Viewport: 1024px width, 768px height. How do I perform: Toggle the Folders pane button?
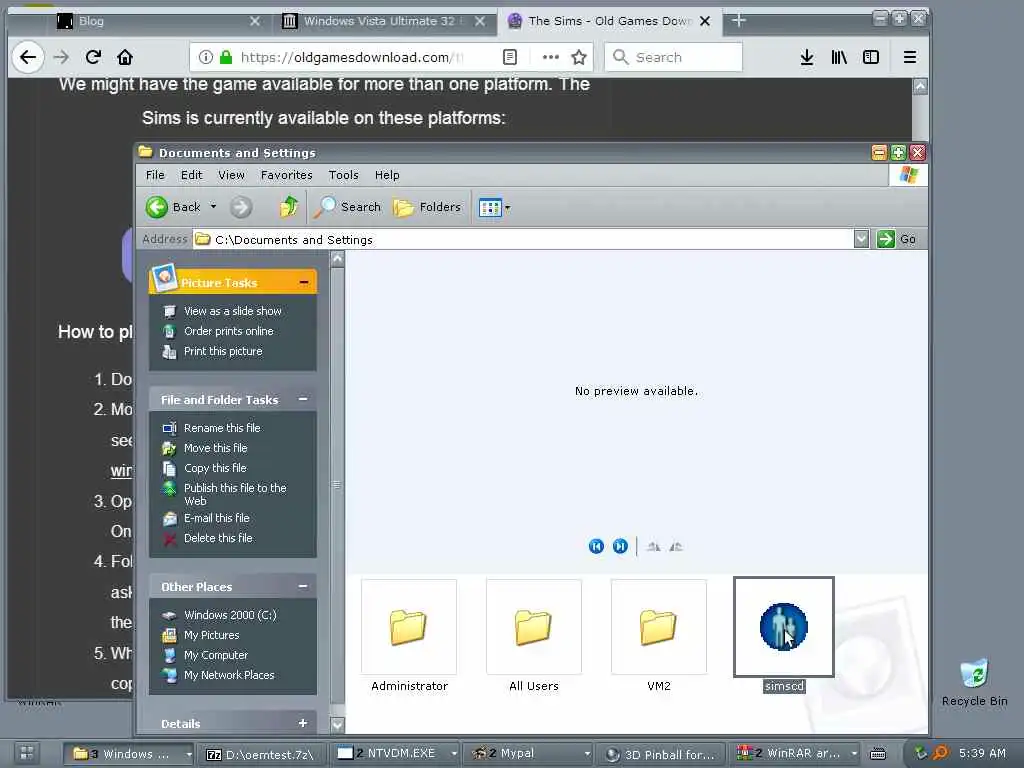427,207
